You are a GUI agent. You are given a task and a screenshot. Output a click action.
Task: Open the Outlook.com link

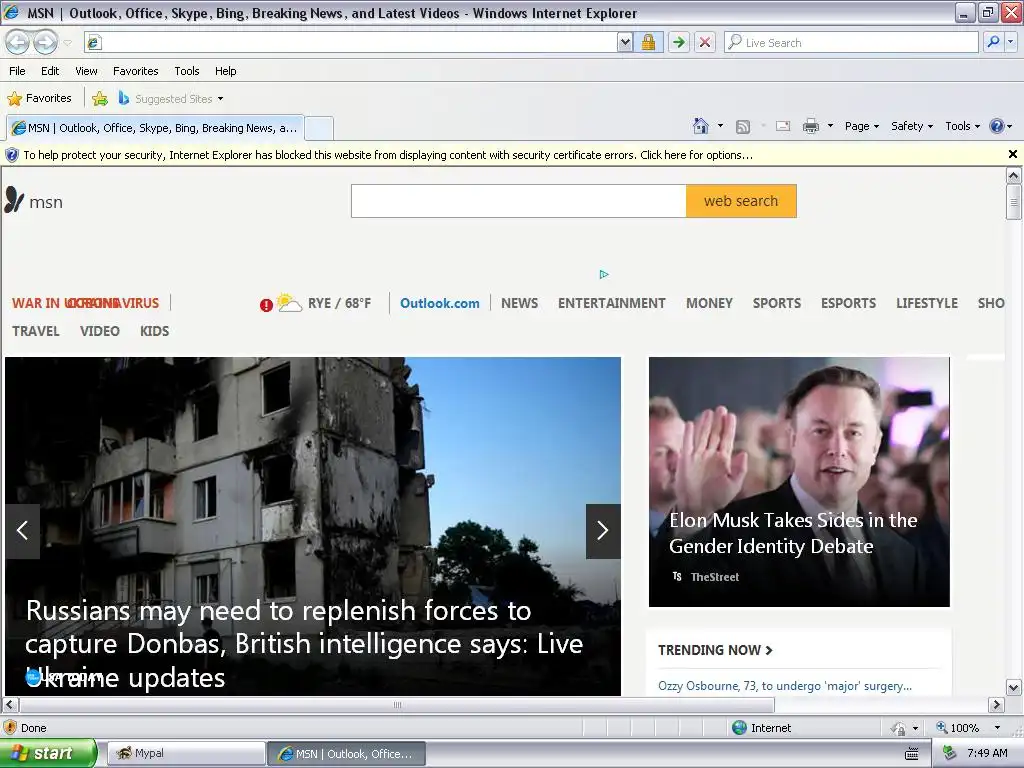tap(440, 303)
